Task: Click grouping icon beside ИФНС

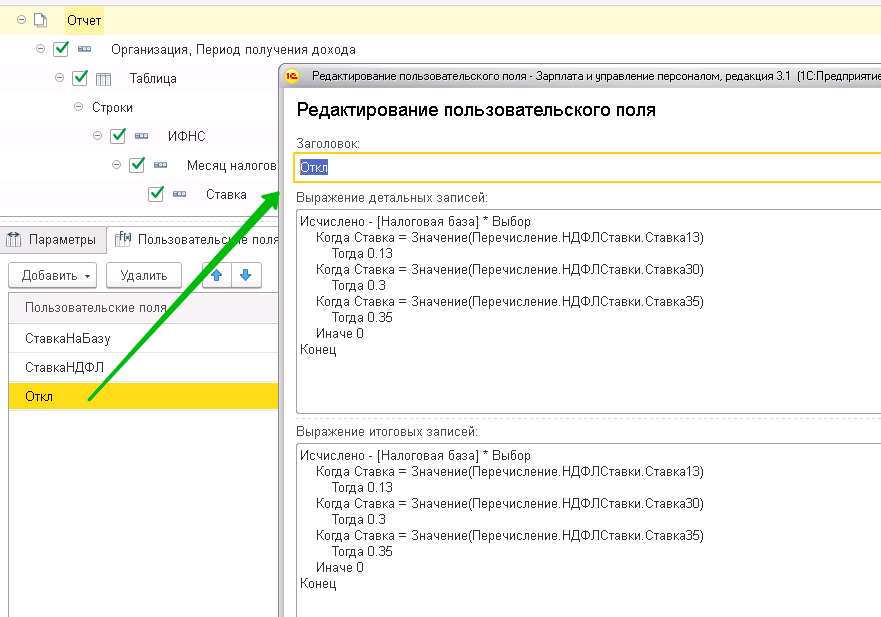Action: point(142,136)
